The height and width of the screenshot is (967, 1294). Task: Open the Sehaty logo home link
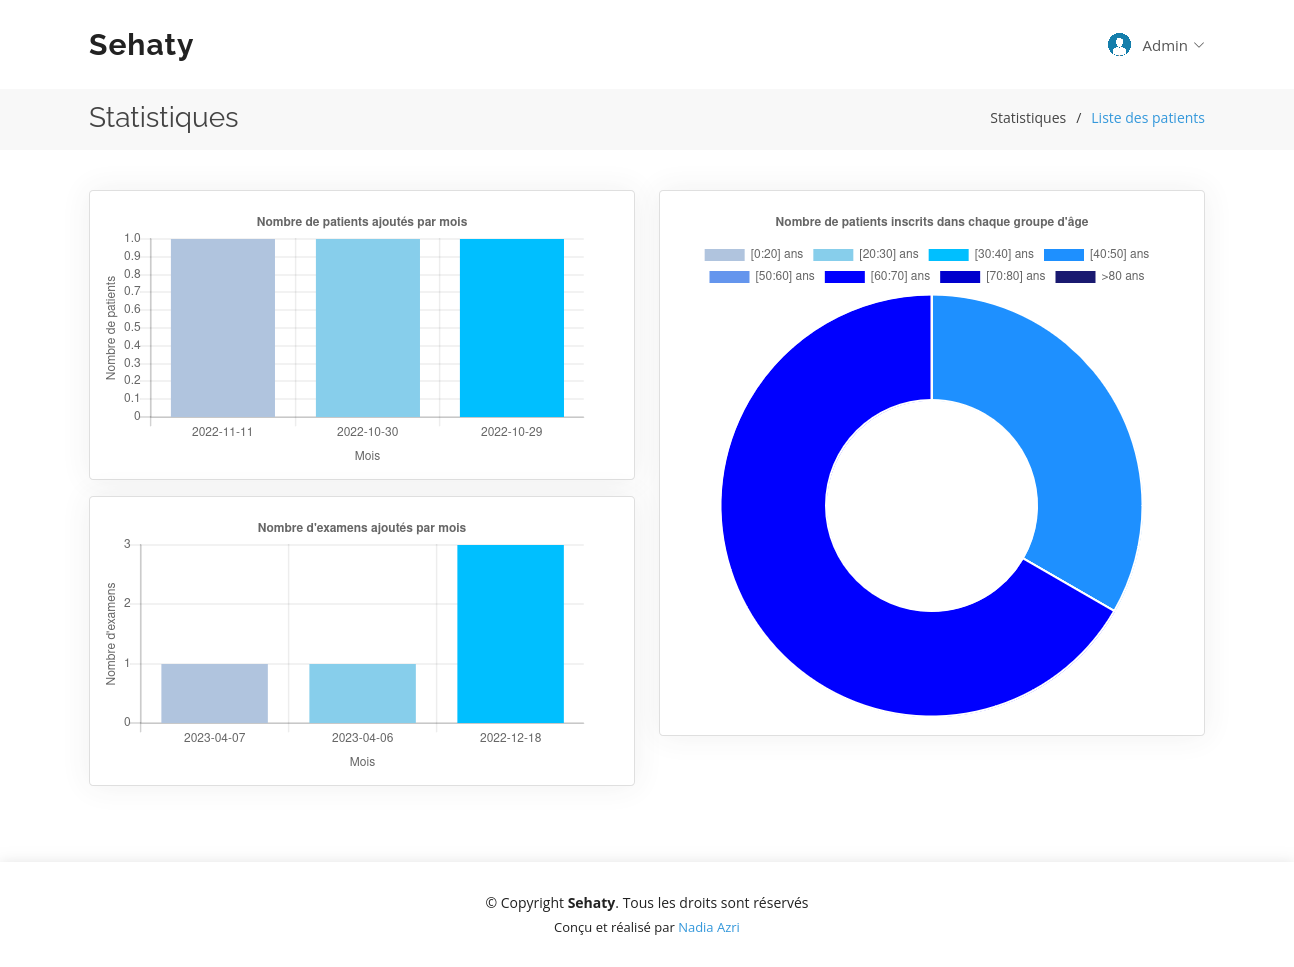click(x=141, y=45)
